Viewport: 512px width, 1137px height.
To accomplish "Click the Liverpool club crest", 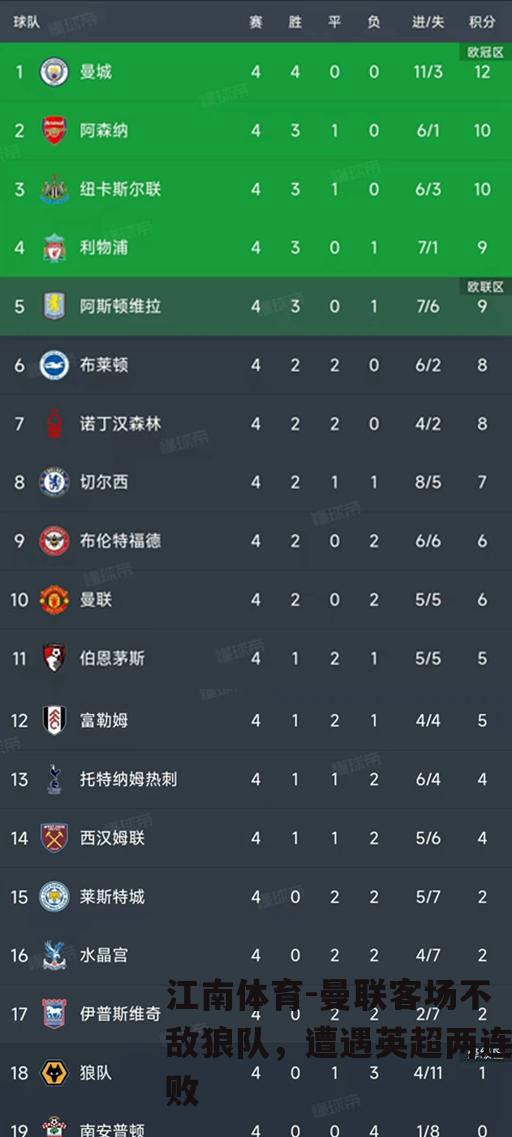I will tap(54, 248).
